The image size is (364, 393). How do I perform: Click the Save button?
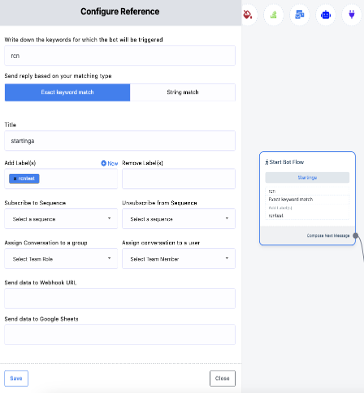click(16, 378)
